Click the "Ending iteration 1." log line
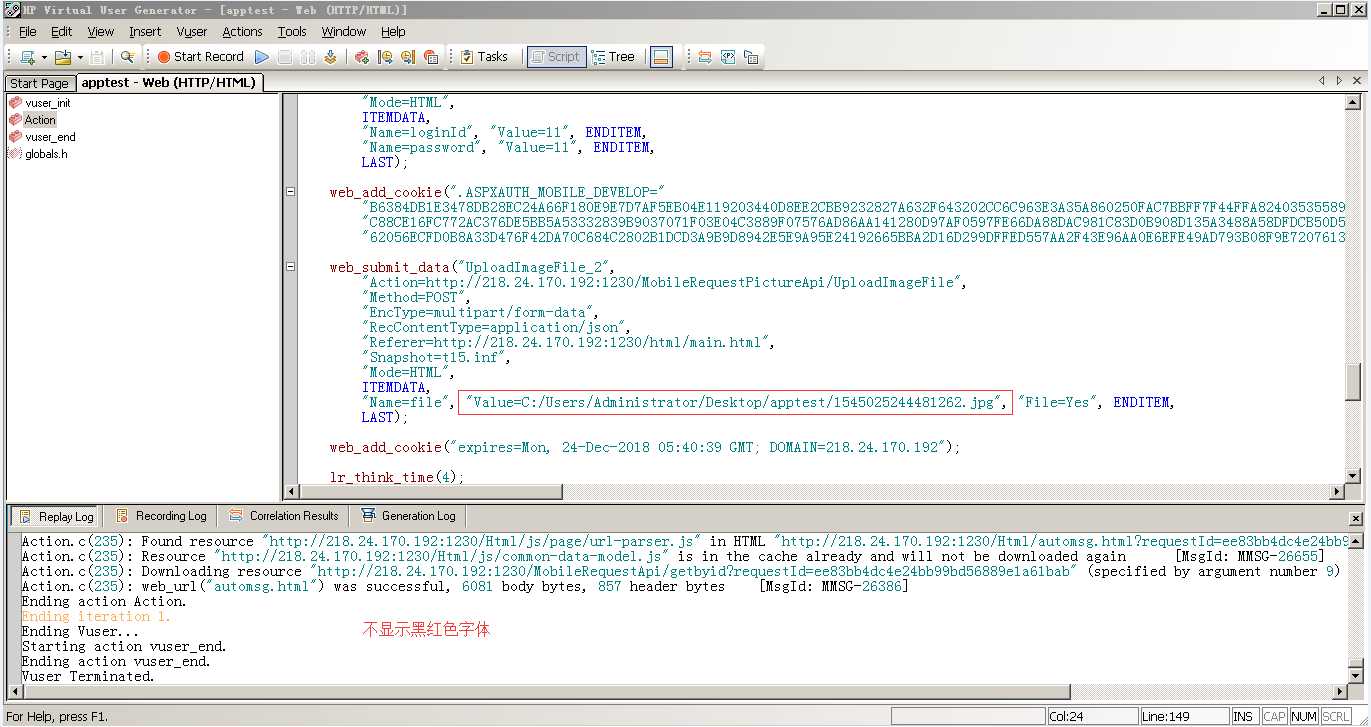This screenshot has width=1371, height=727. pos(96,616)
